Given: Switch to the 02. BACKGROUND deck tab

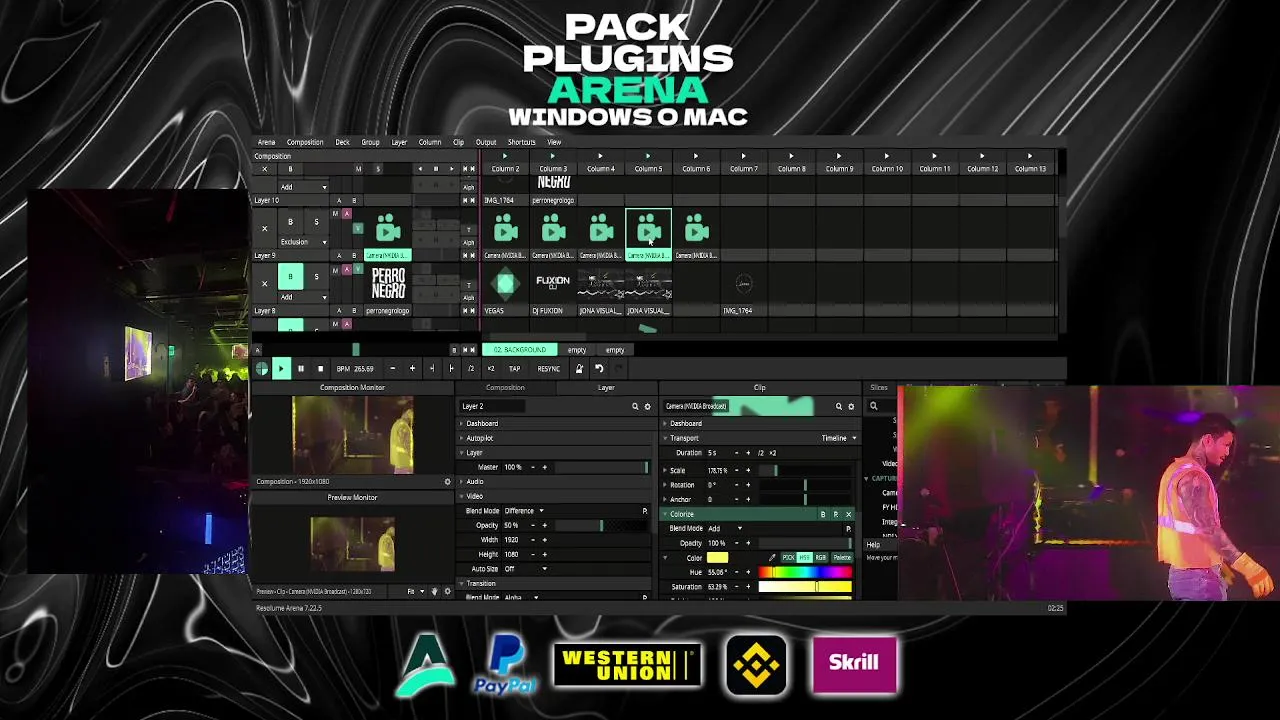Looking at the screenshot, I should 520,350.
